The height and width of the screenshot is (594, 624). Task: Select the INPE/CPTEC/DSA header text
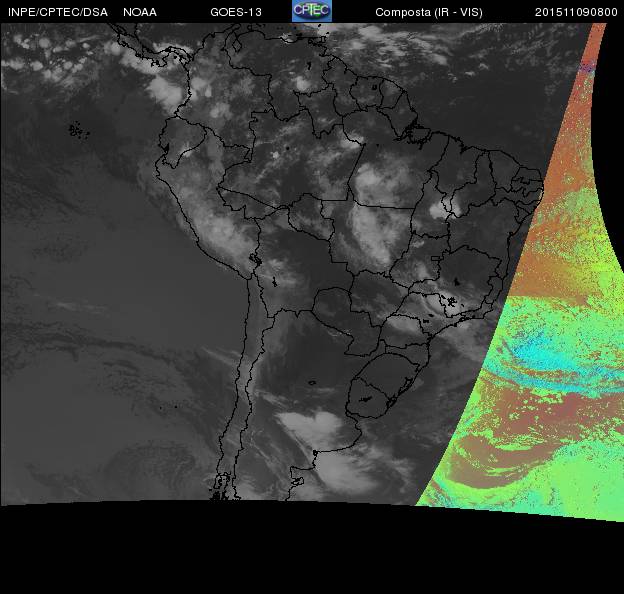58,12
